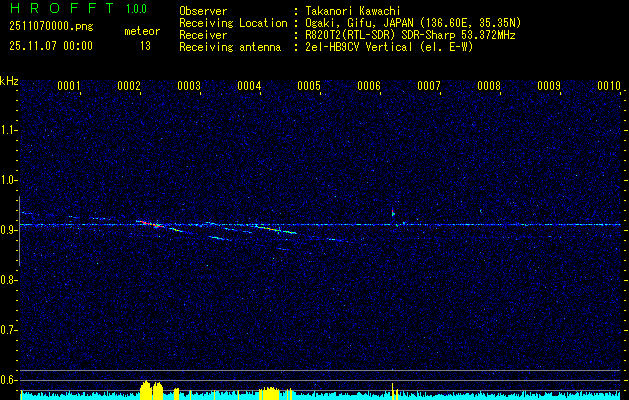
Task: Click the 1.1 kHz axis label
Action: point(7,130)
